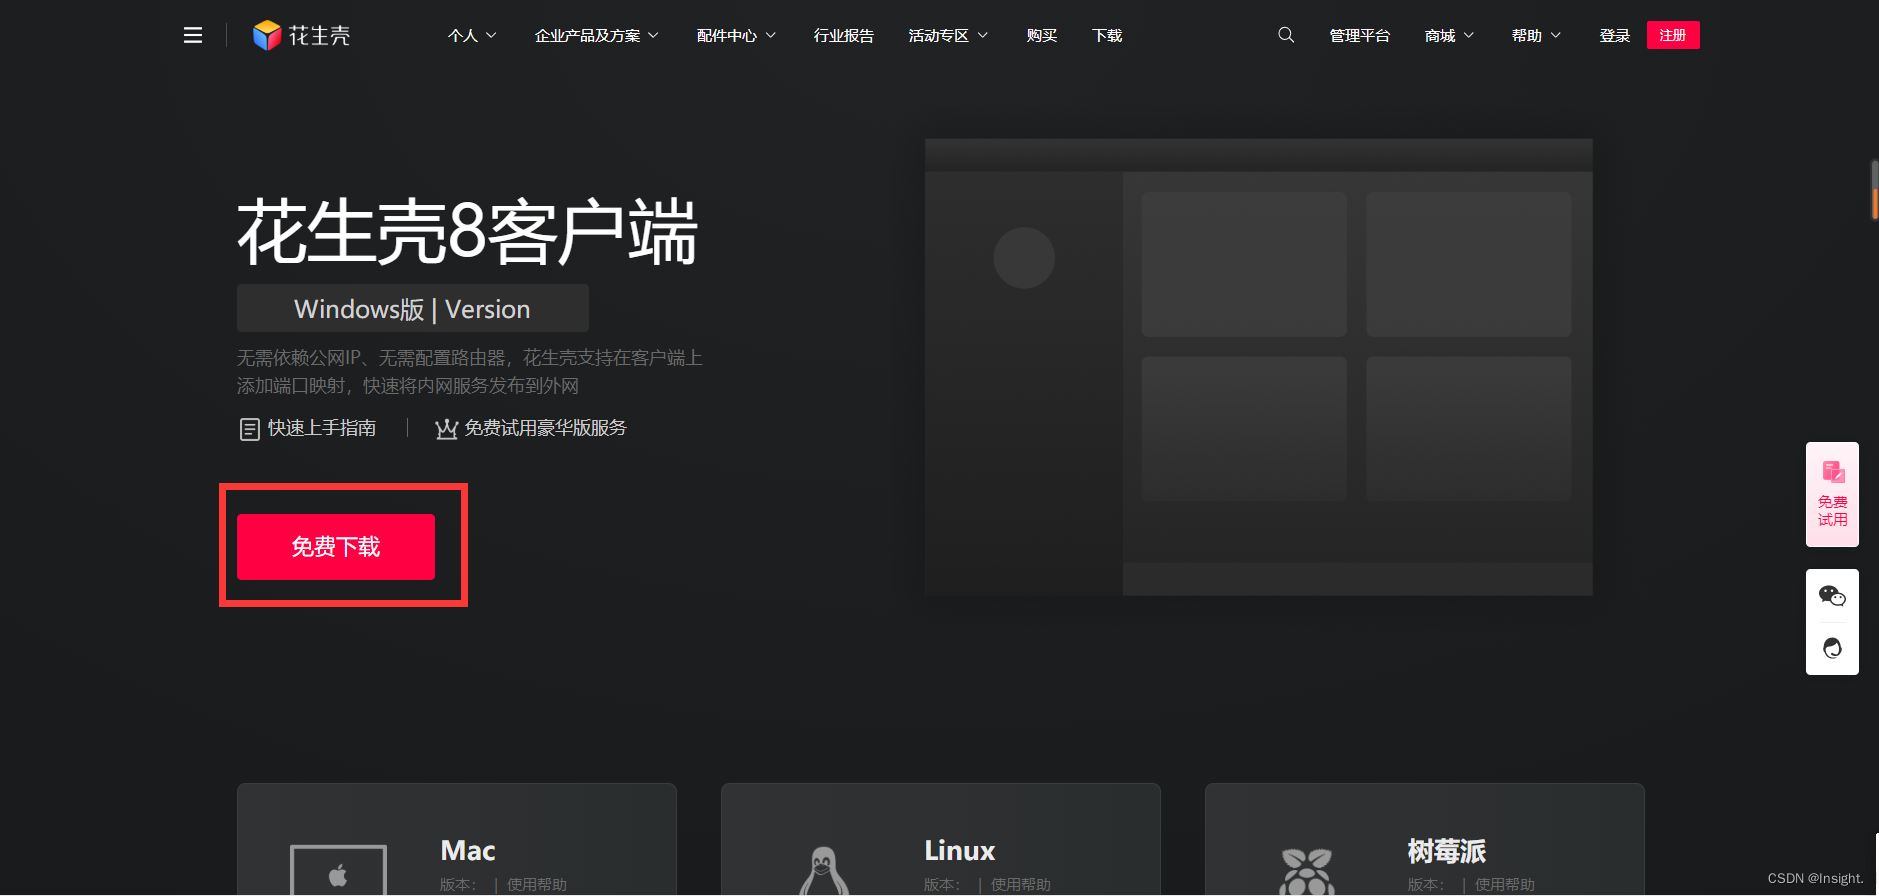Click the quick-start guide document icon
This screenshot has width=1879, height=896.
tap(249, 429)
